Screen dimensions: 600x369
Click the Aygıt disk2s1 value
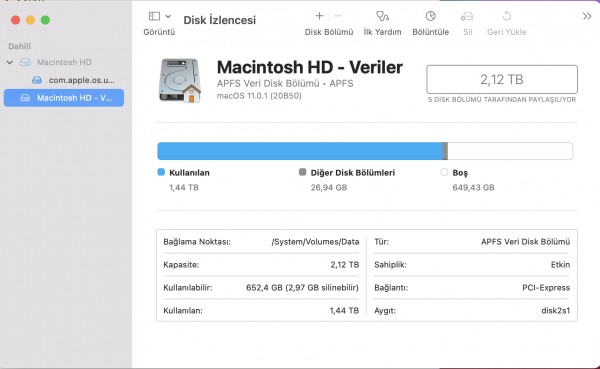556,311
